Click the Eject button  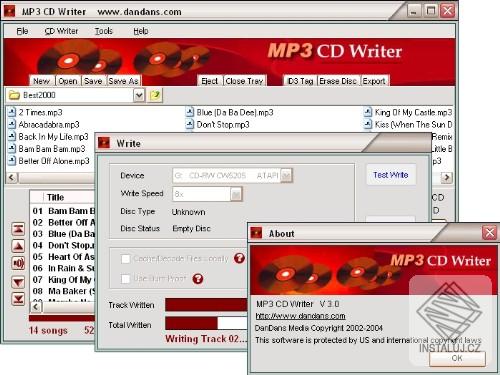210,81
